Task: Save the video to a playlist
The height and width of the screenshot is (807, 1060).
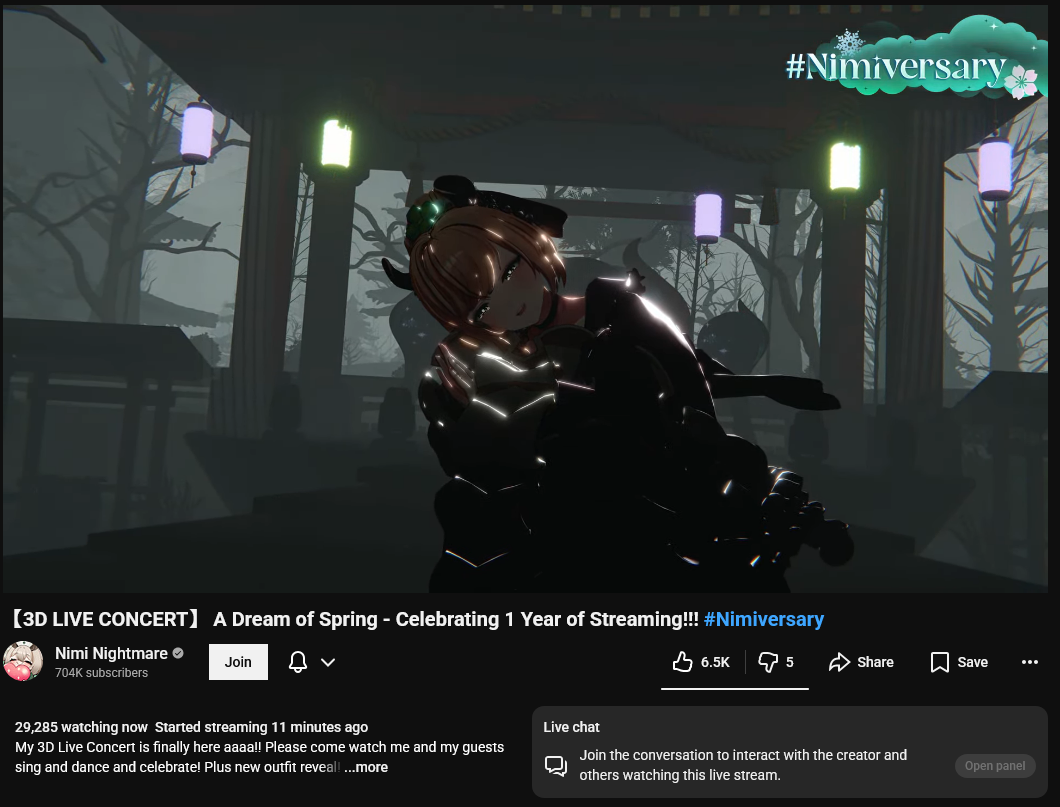Action: click(959, 662)
